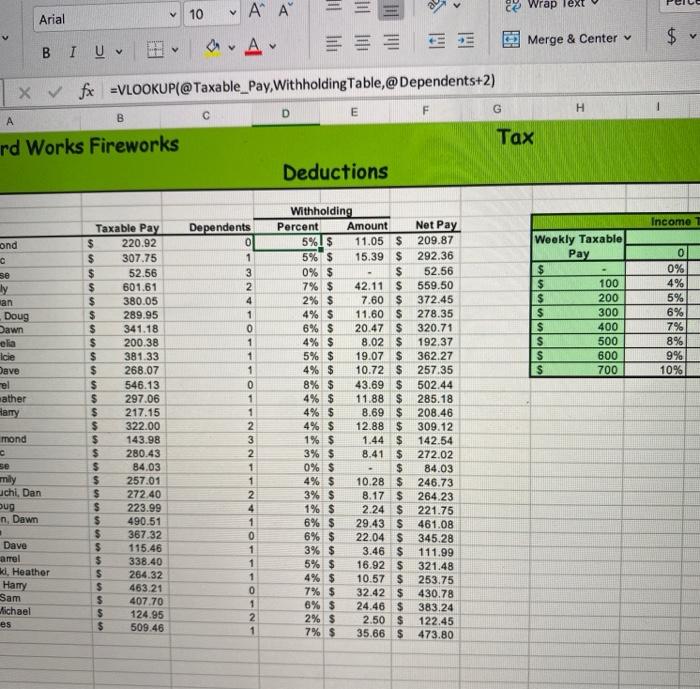Select cell with Taxable Pay 220.92
The height and width of the screenshot is (689, 700).
(122, 243)
